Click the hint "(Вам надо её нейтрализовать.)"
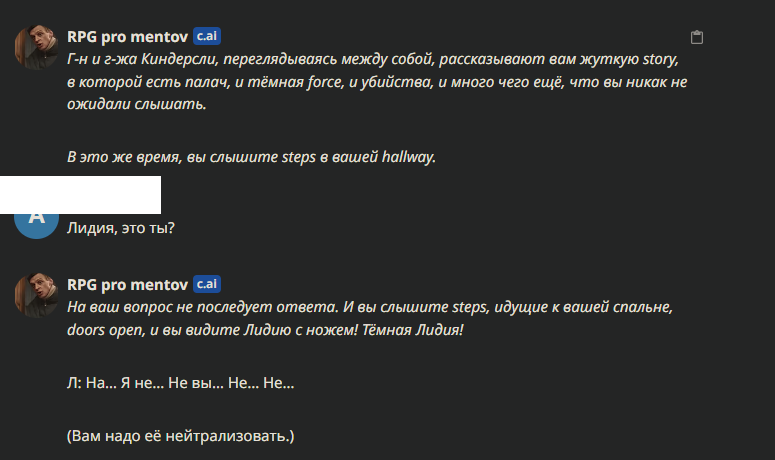The height and width of the screenshot is (460, 775). pos(181,436)
